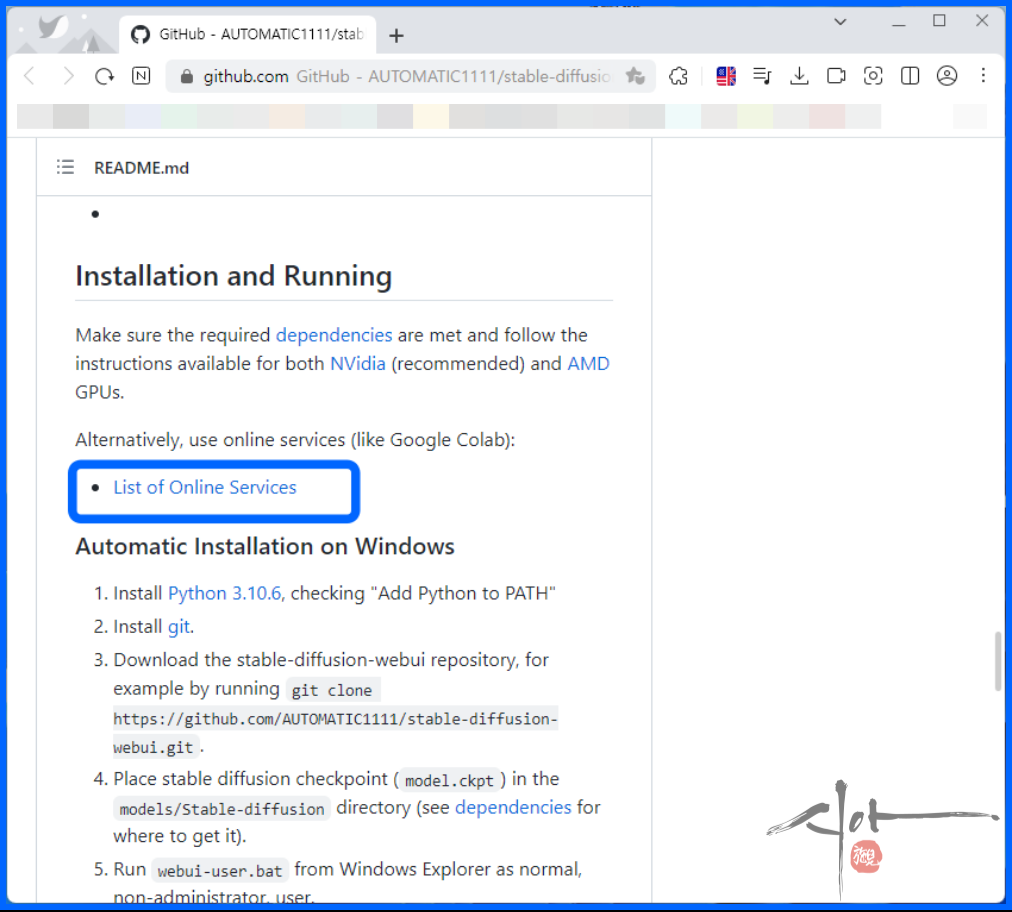This screenshot has height=912, width=1012.
Task: Open a new browser tab
Action: pos(396,35)
